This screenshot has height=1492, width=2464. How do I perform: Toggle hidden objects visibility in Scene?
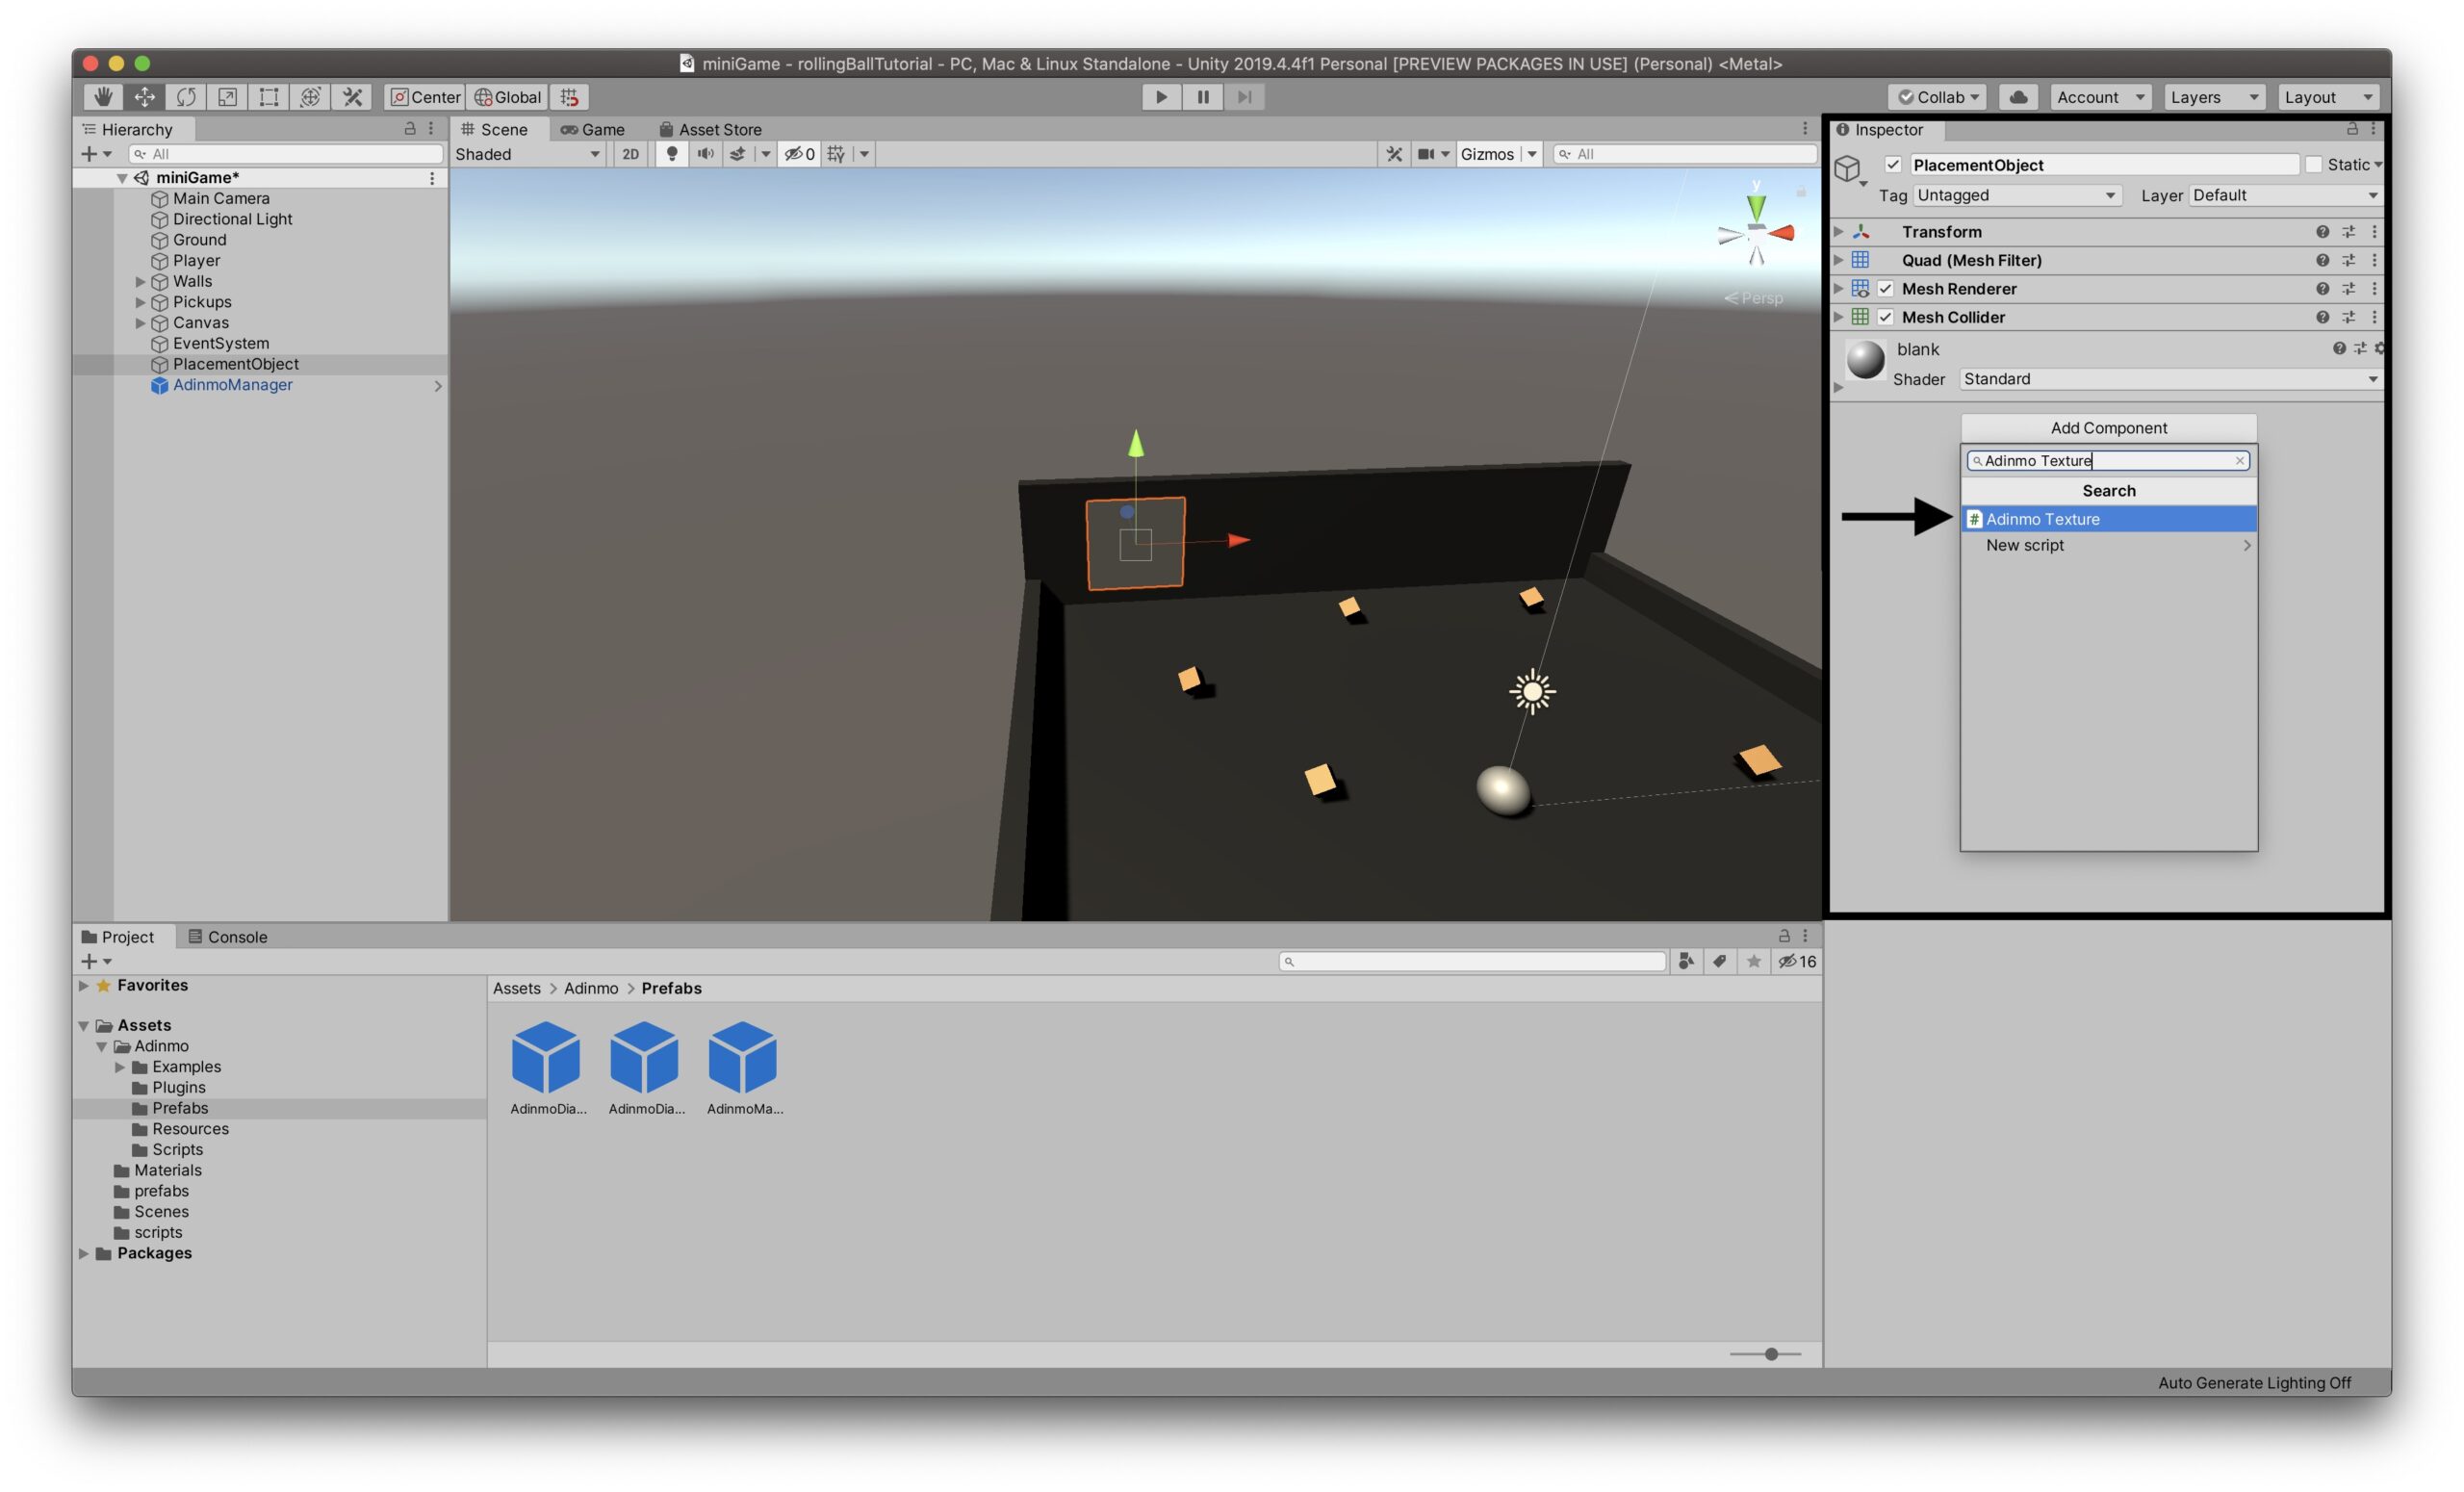(798, 154)
